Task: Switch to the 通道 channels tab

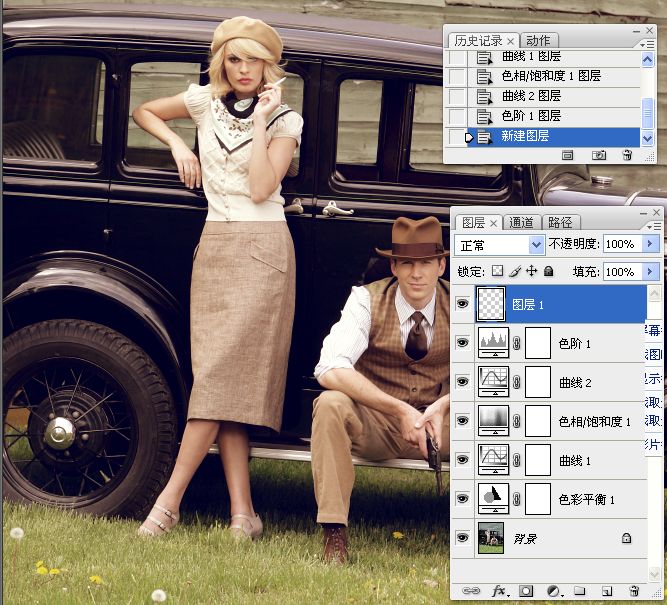Action: [522, 223]
